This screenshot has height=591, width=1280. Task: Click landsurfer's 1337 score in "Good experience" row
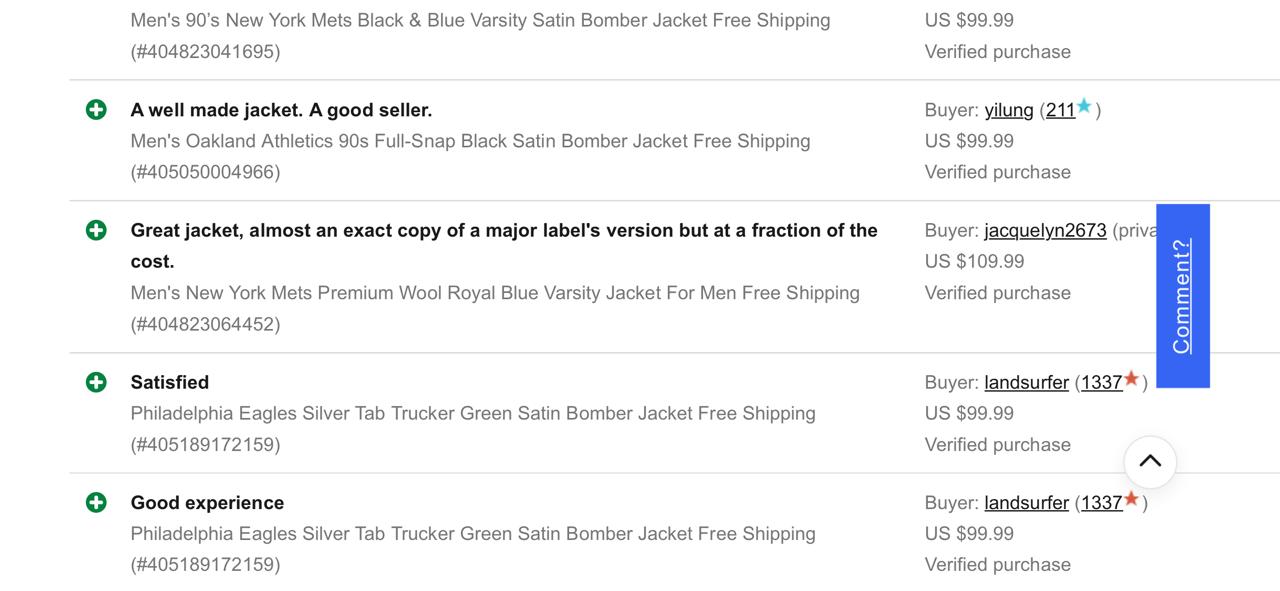1101,502
